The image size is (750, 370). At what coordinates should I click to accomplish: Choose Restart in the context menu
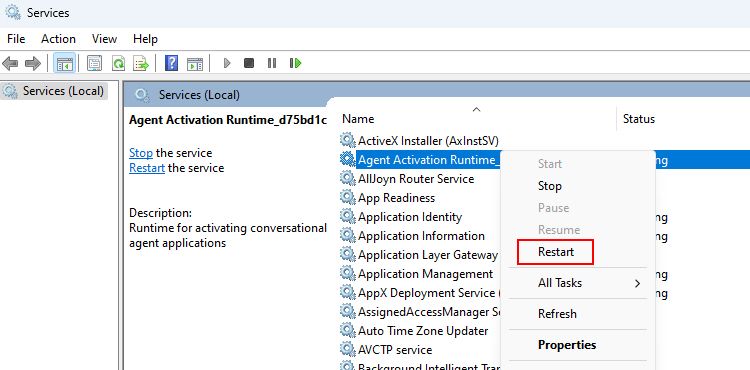pyautogui.click(x=555, y=252)
